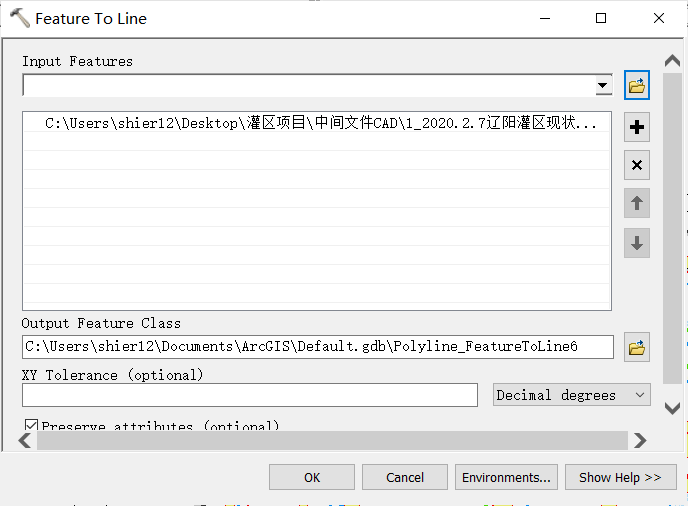
Task: Click the left arrow on the horizontal scrollbar
Action: pyautogui.click(x=25, y=440)
